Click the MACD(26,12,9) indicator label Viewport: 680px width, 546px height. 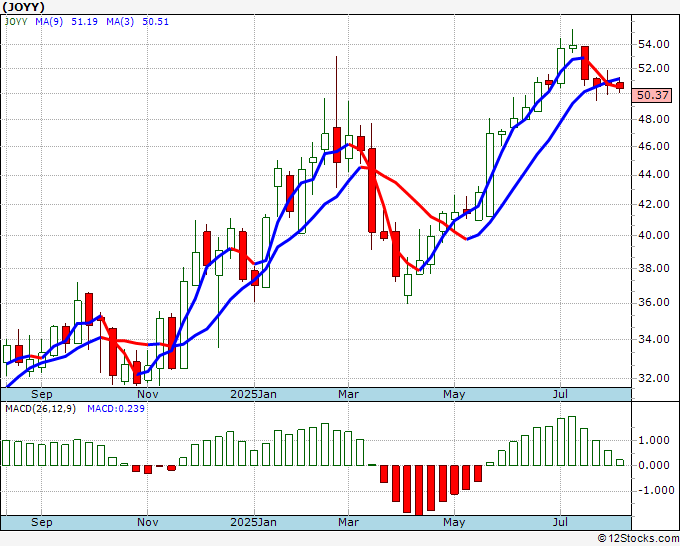pos(40,409)
